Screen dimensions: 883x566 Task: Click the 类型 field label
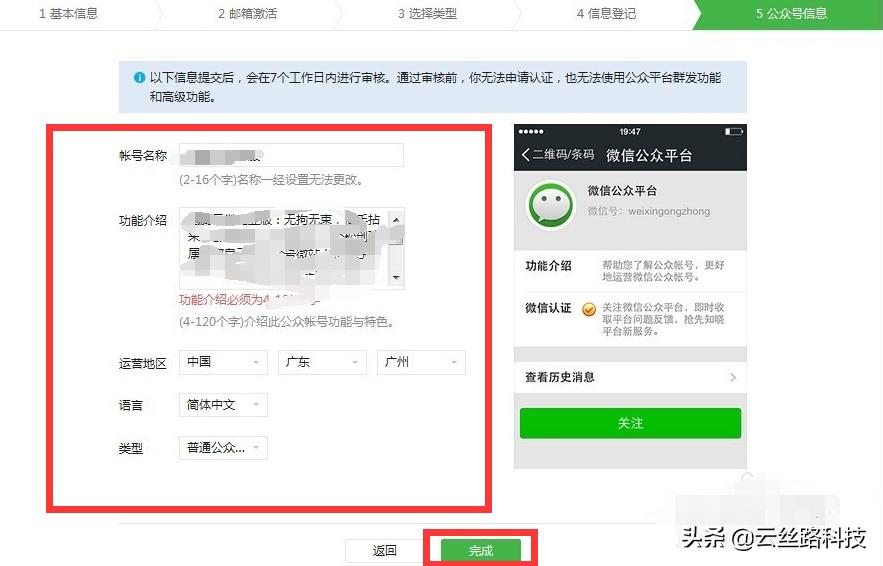pos(131,449)
